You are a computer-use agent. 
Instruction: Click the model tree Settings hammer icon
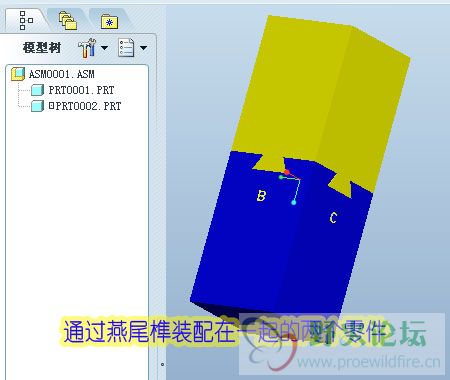pos(87,48)
